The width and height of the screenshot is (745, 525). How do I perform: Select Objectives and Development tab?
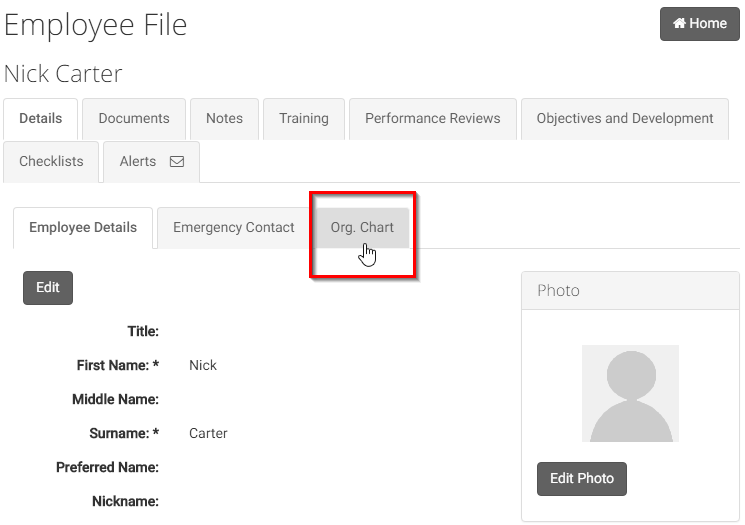625,118
